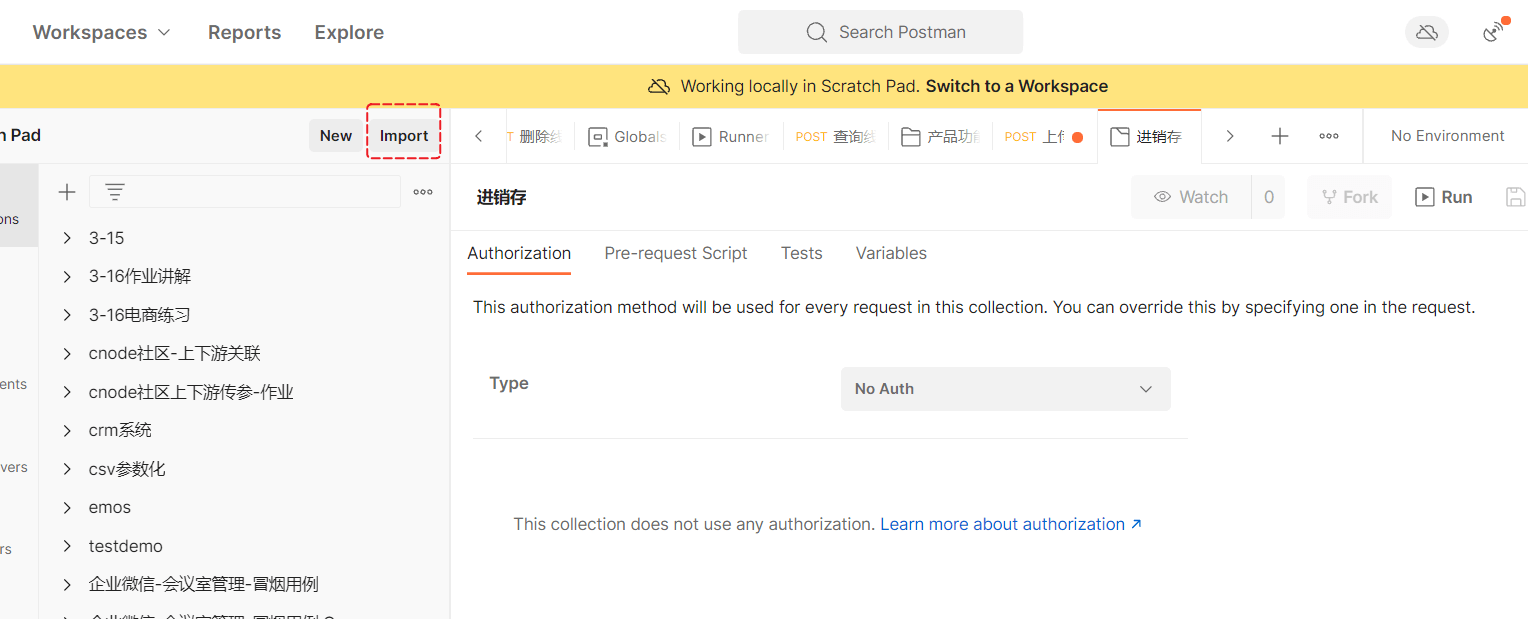This screenshot has height=619, width=1528.
Task: Open Learn more about authorization link
Action: [1010, 524]
